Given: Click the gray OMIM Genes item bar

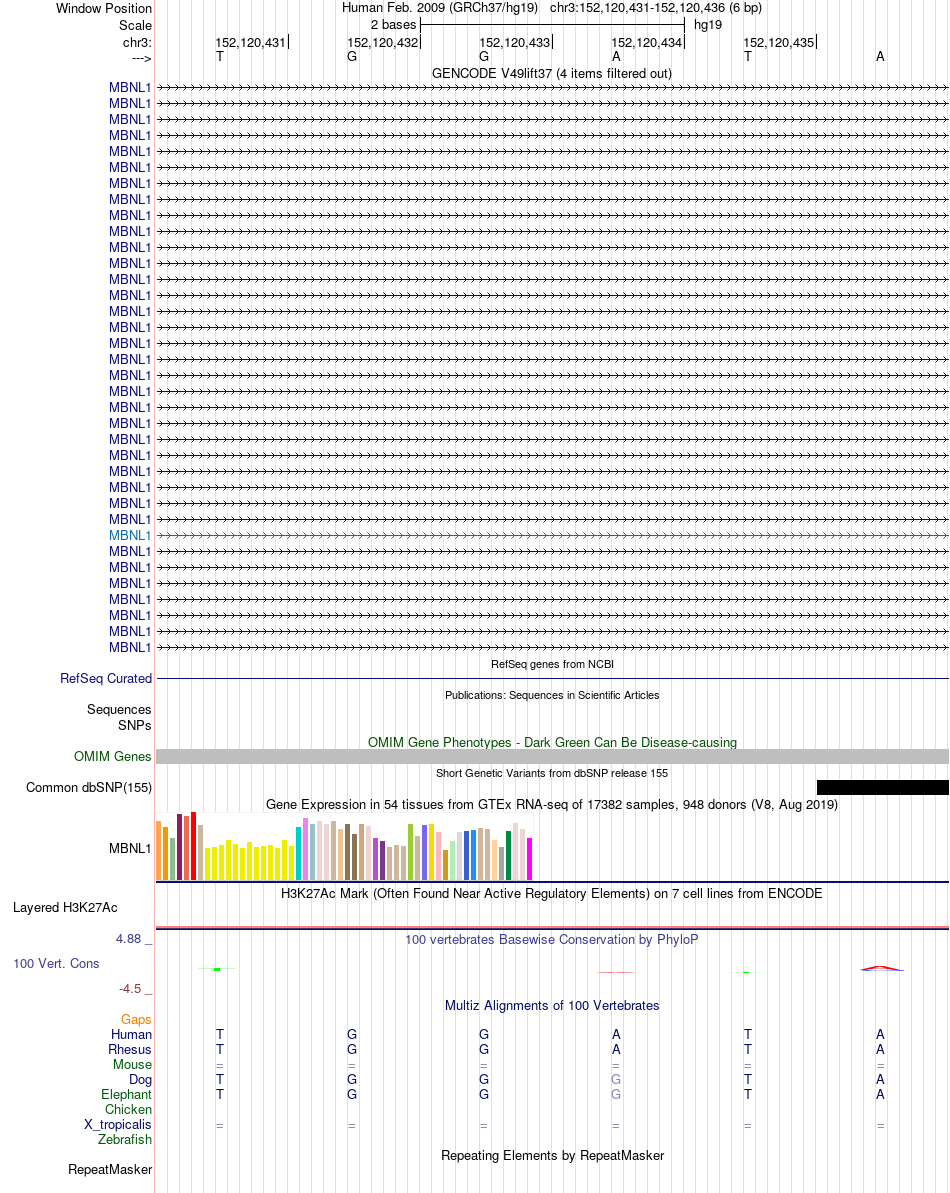Looking at the screenshot, I should [552, 756].
